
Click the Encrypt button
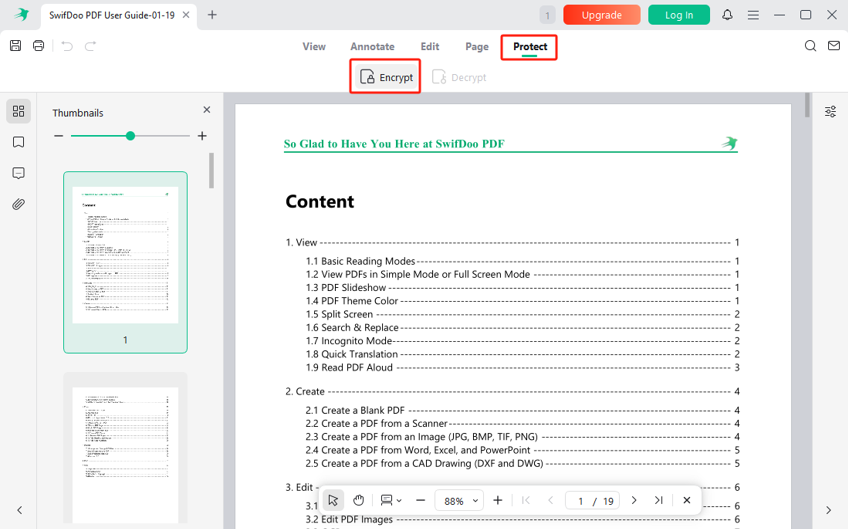(386, 77)
